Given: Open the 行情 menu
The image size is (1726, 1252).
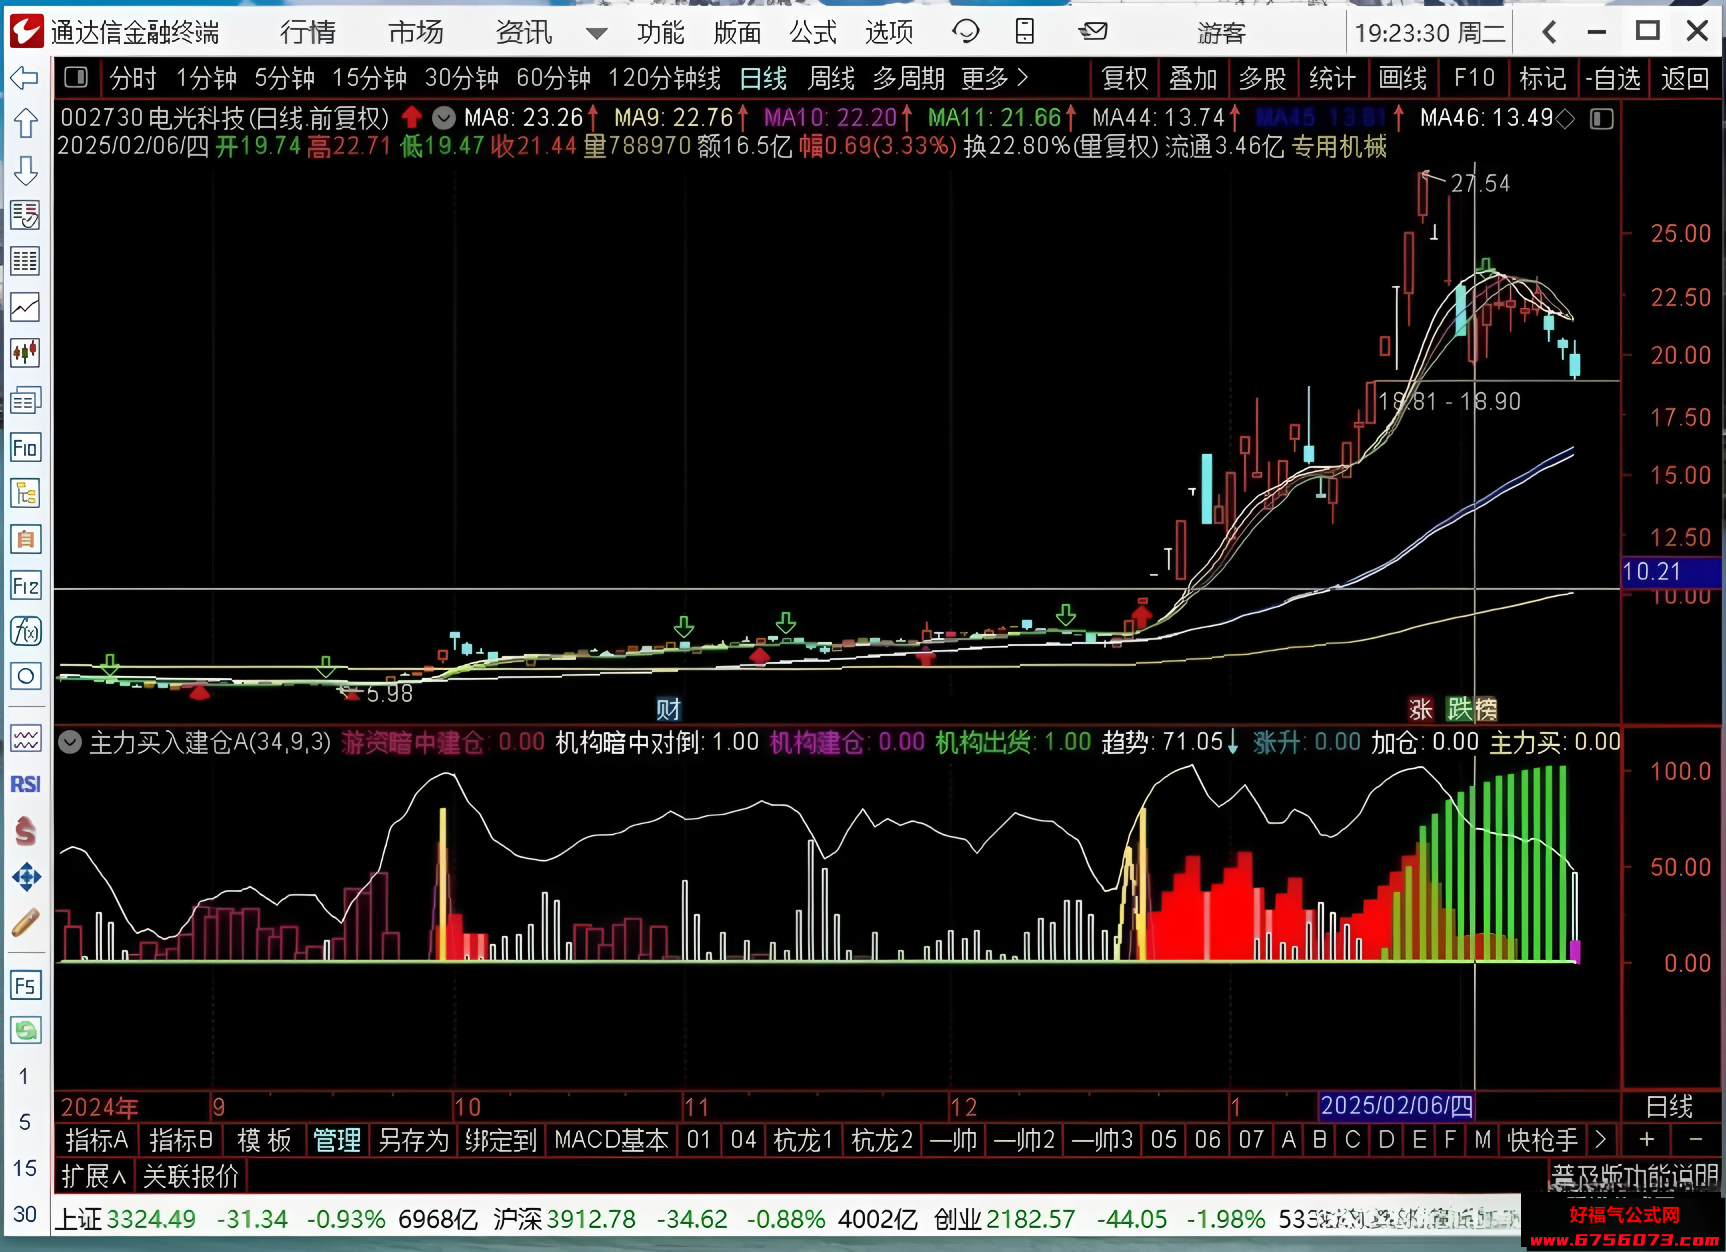Looking at the screenshot, I should [308, 33].
